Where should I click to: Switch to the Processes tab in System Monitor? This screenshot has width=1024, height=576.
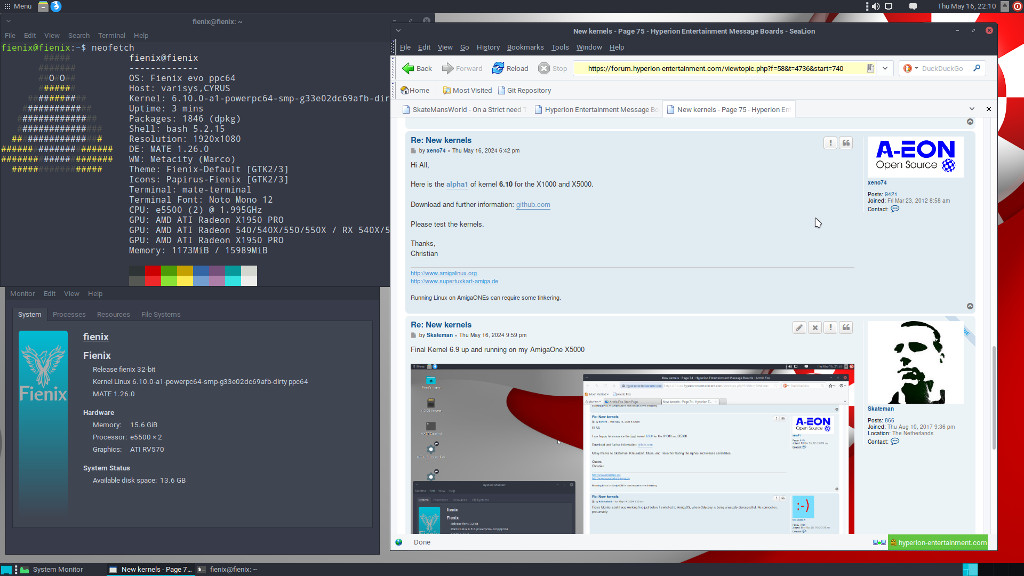(x=69, y=314)
